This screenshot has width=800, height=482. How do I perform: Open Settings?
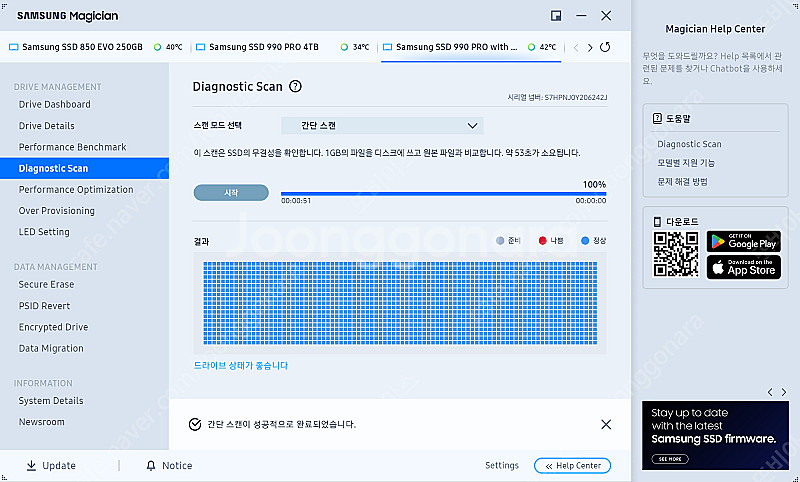tap(502, 465)
